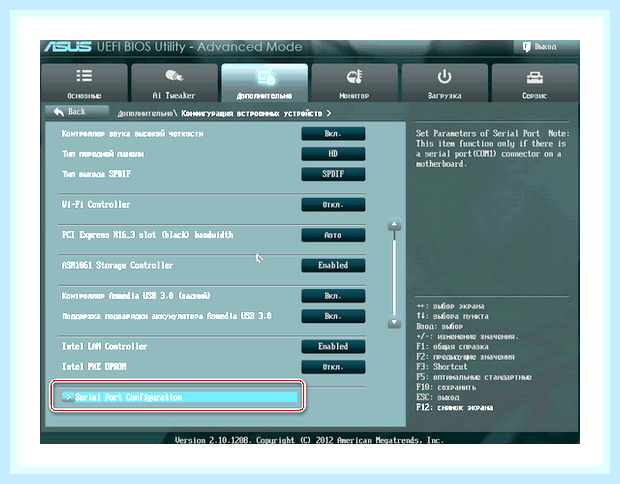Click the Back button
620x484 pixels.
tap(77, 112)
